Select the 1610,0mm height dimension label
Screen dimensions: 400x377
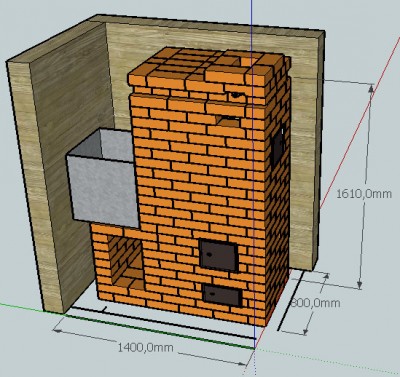click(x=364, y=194)
